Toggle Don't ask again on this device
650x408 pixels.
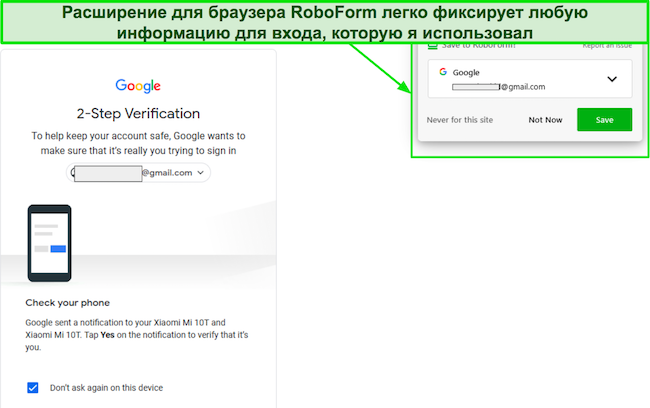33,388
